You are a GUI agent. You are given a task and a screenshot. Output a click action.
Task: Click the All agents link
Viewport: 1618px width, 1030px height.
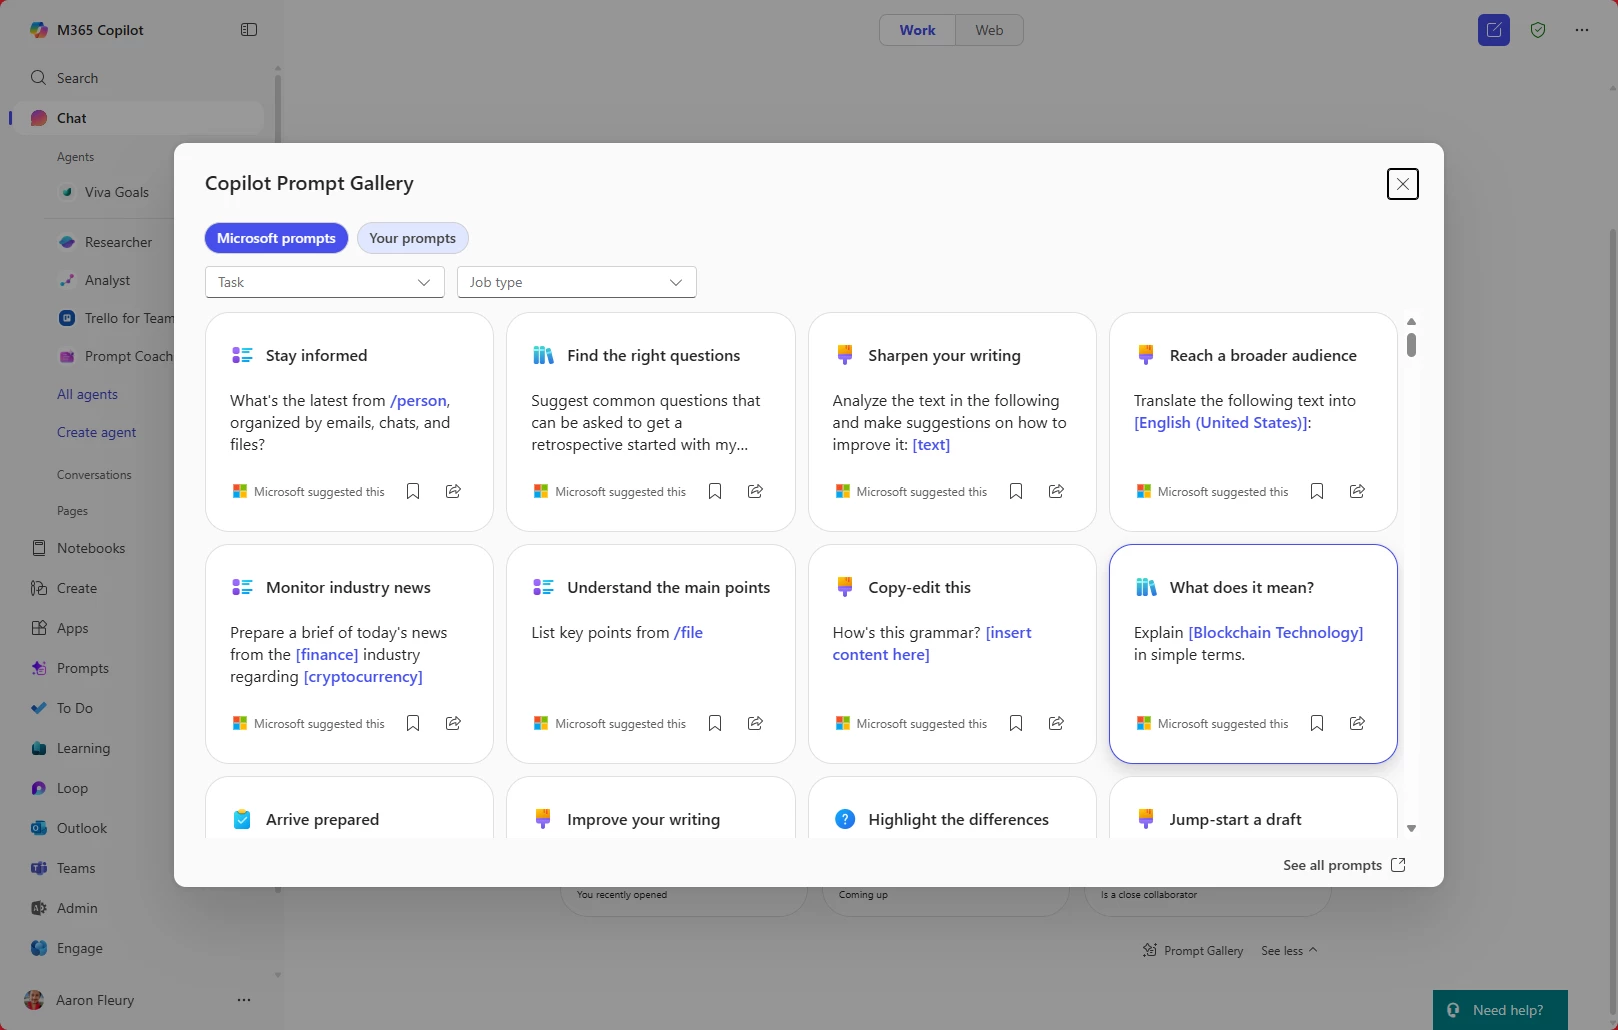click(87, 394)
